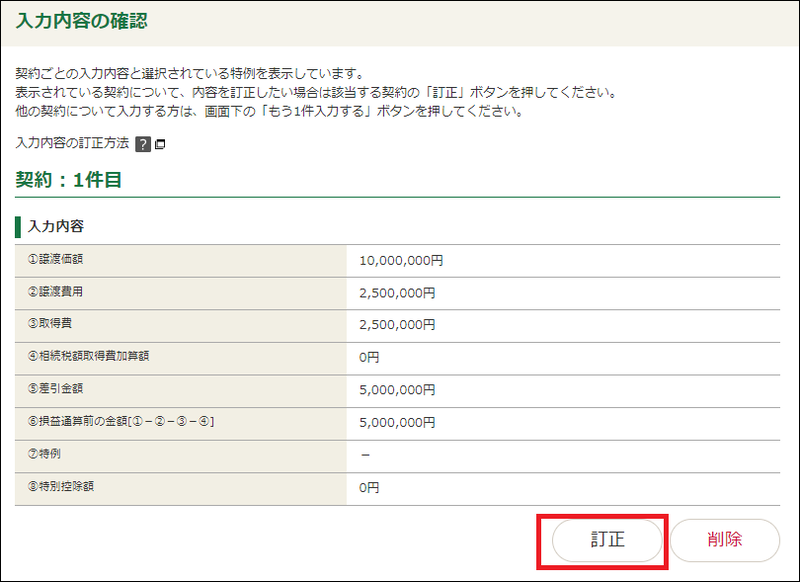Click the 10,000,000円 transfer price value
The width and height of the screenshot is (800, 582).
(x=401, y=260)
